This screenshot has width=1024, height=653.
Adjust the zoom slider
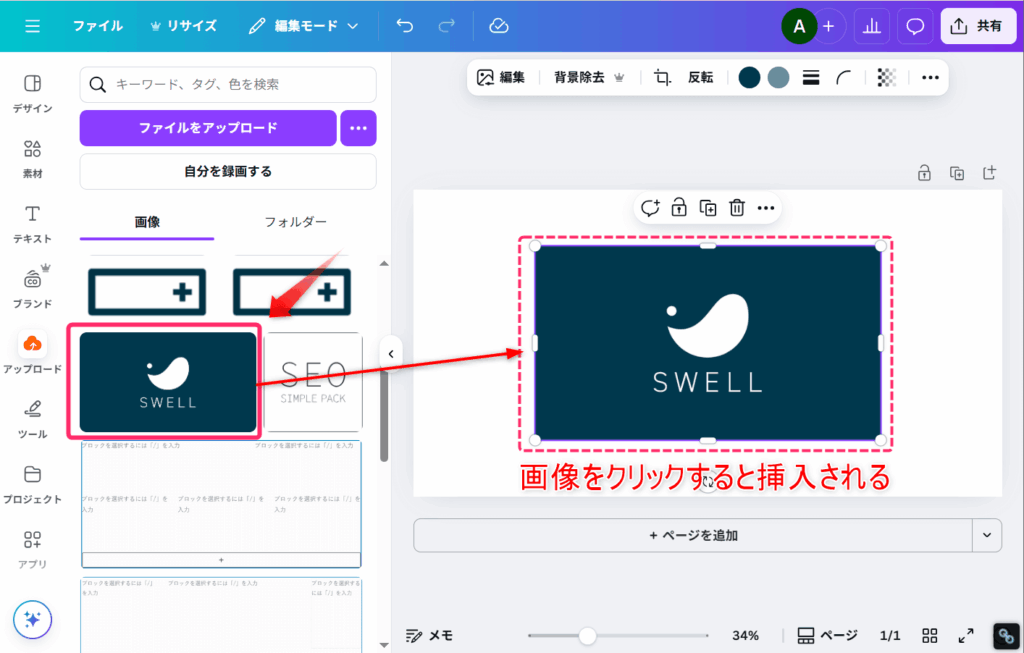587,635
